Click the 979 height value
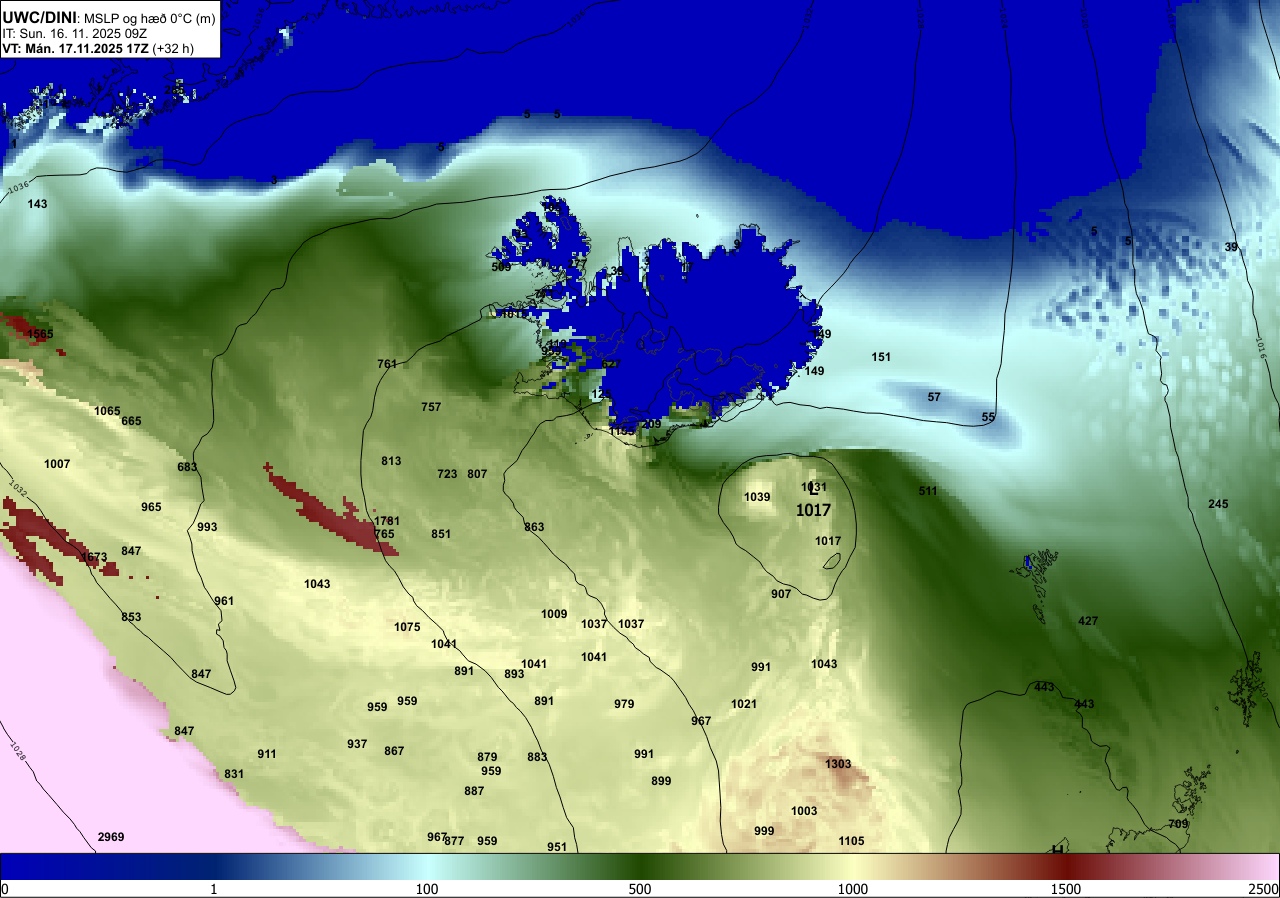 click(624, 704)
